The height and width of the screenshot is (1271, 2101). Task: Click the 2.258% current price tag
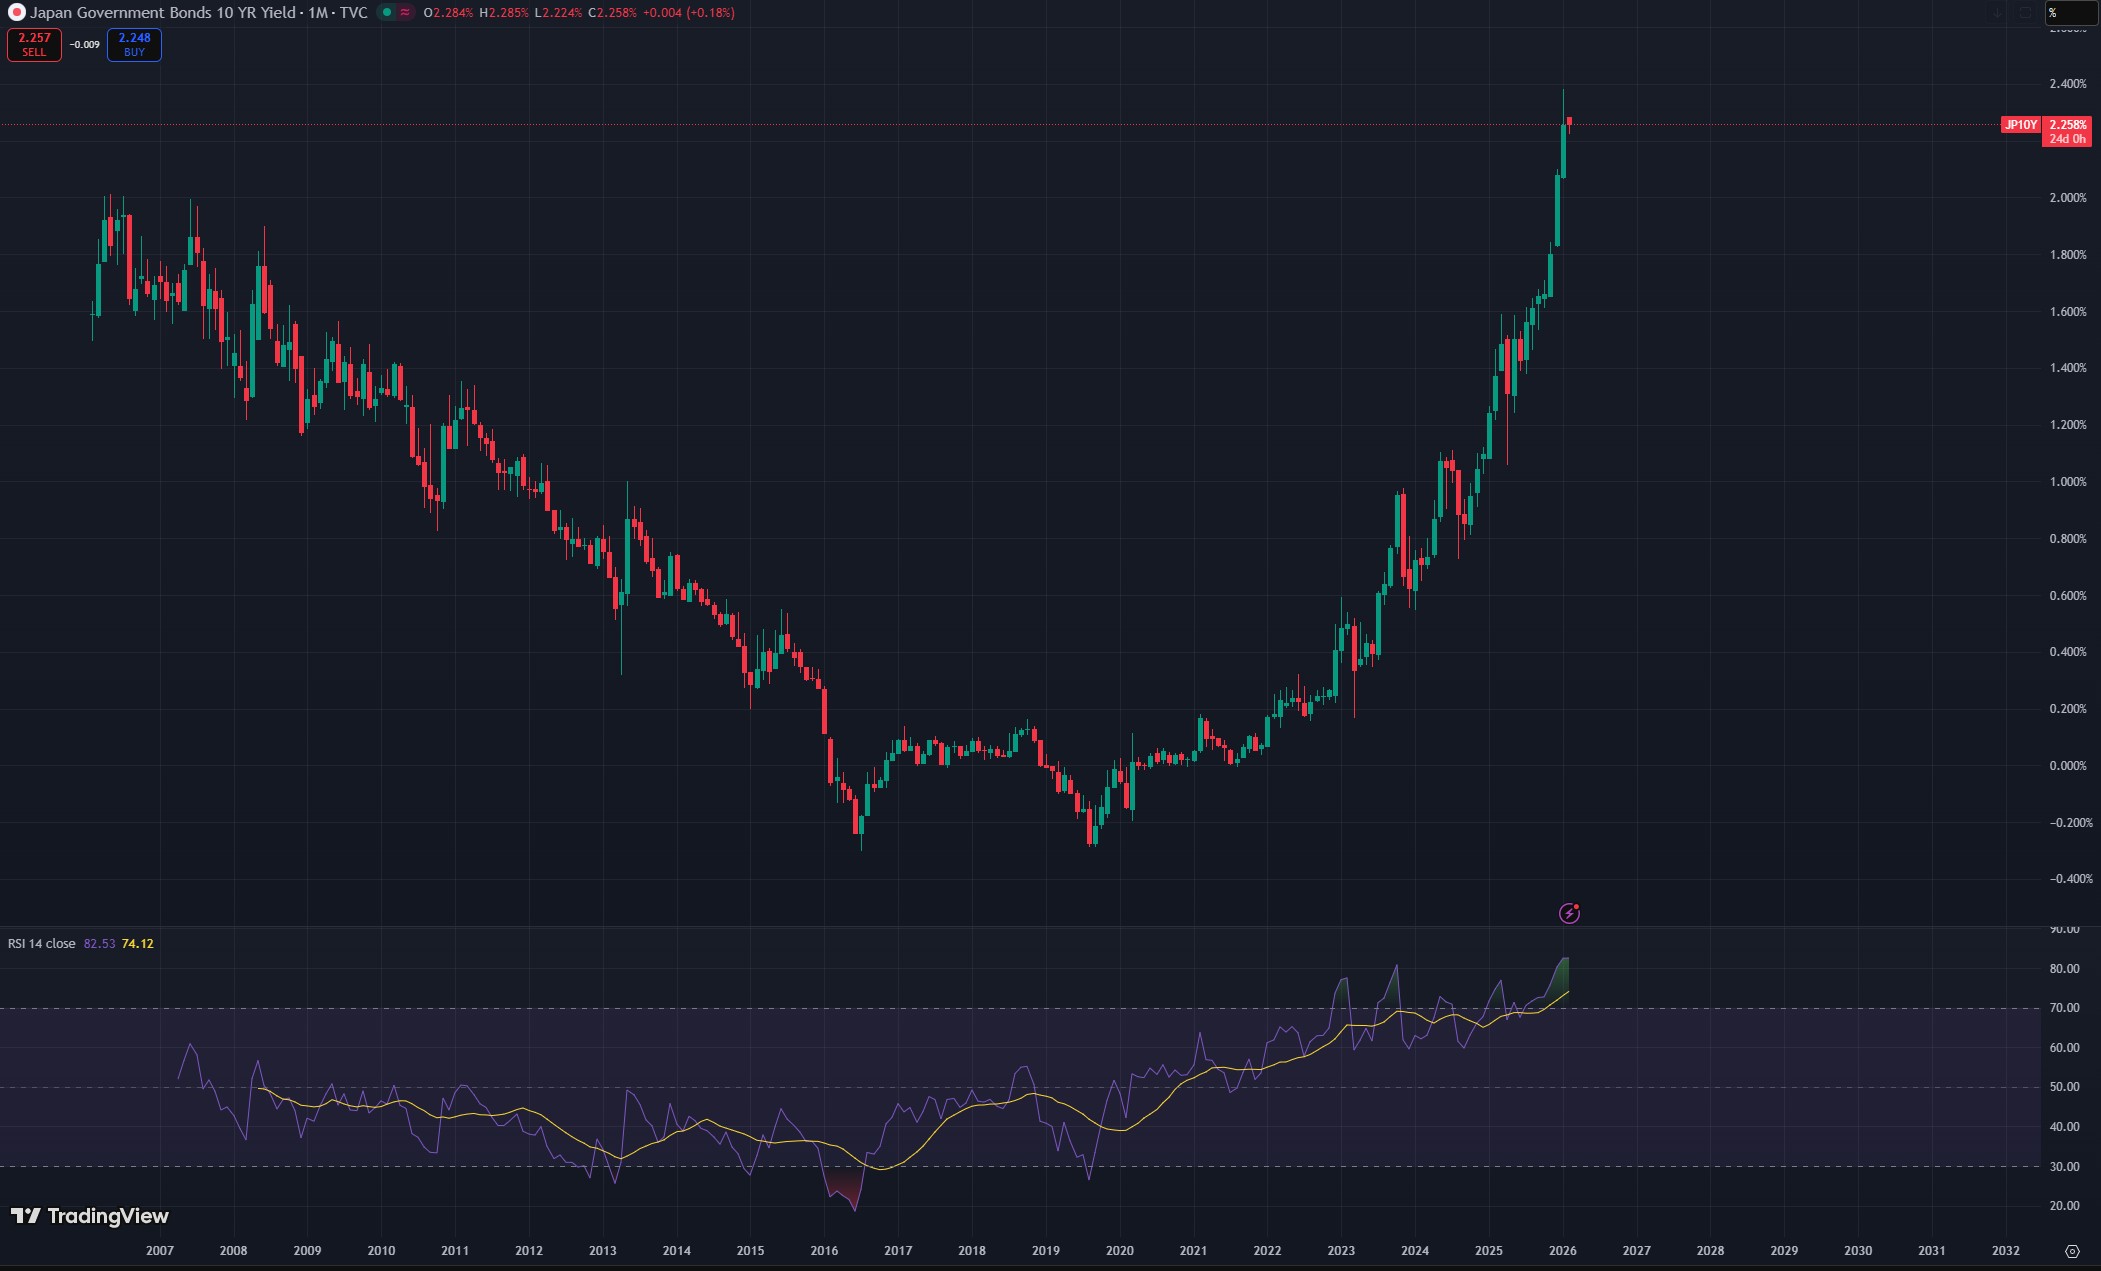click(2067, 125)
